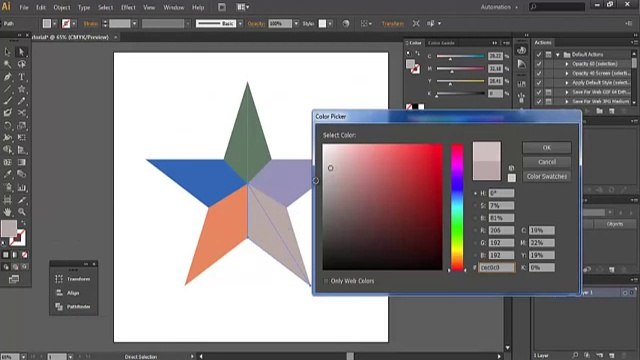Select the Selection tool arrow
The image size is (640, 360).
7,52
